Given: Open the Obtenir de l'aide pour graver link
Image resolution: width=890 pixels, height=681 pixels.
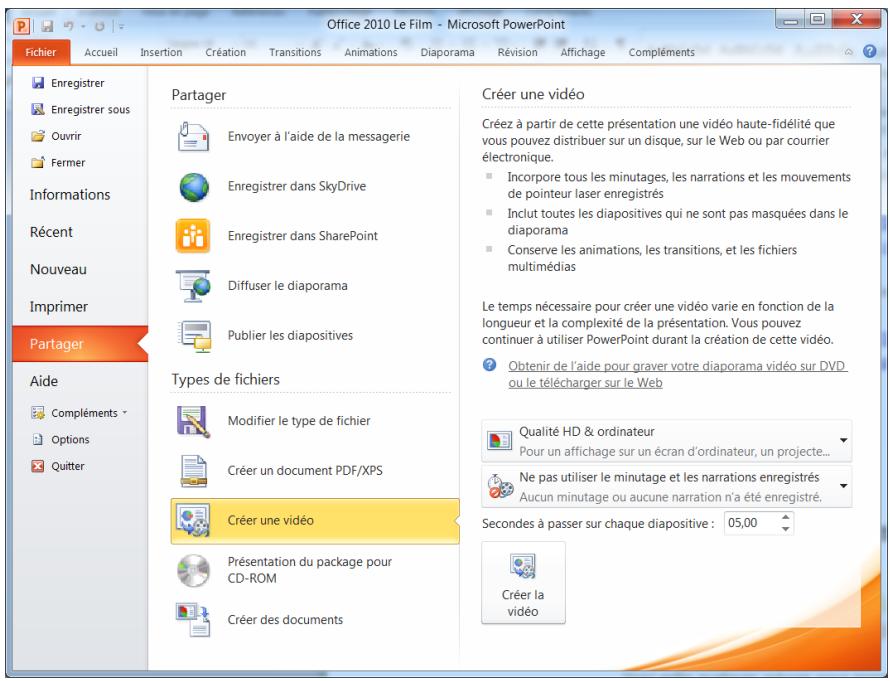Looking at the screenshot, I should (x=677, y=374).
